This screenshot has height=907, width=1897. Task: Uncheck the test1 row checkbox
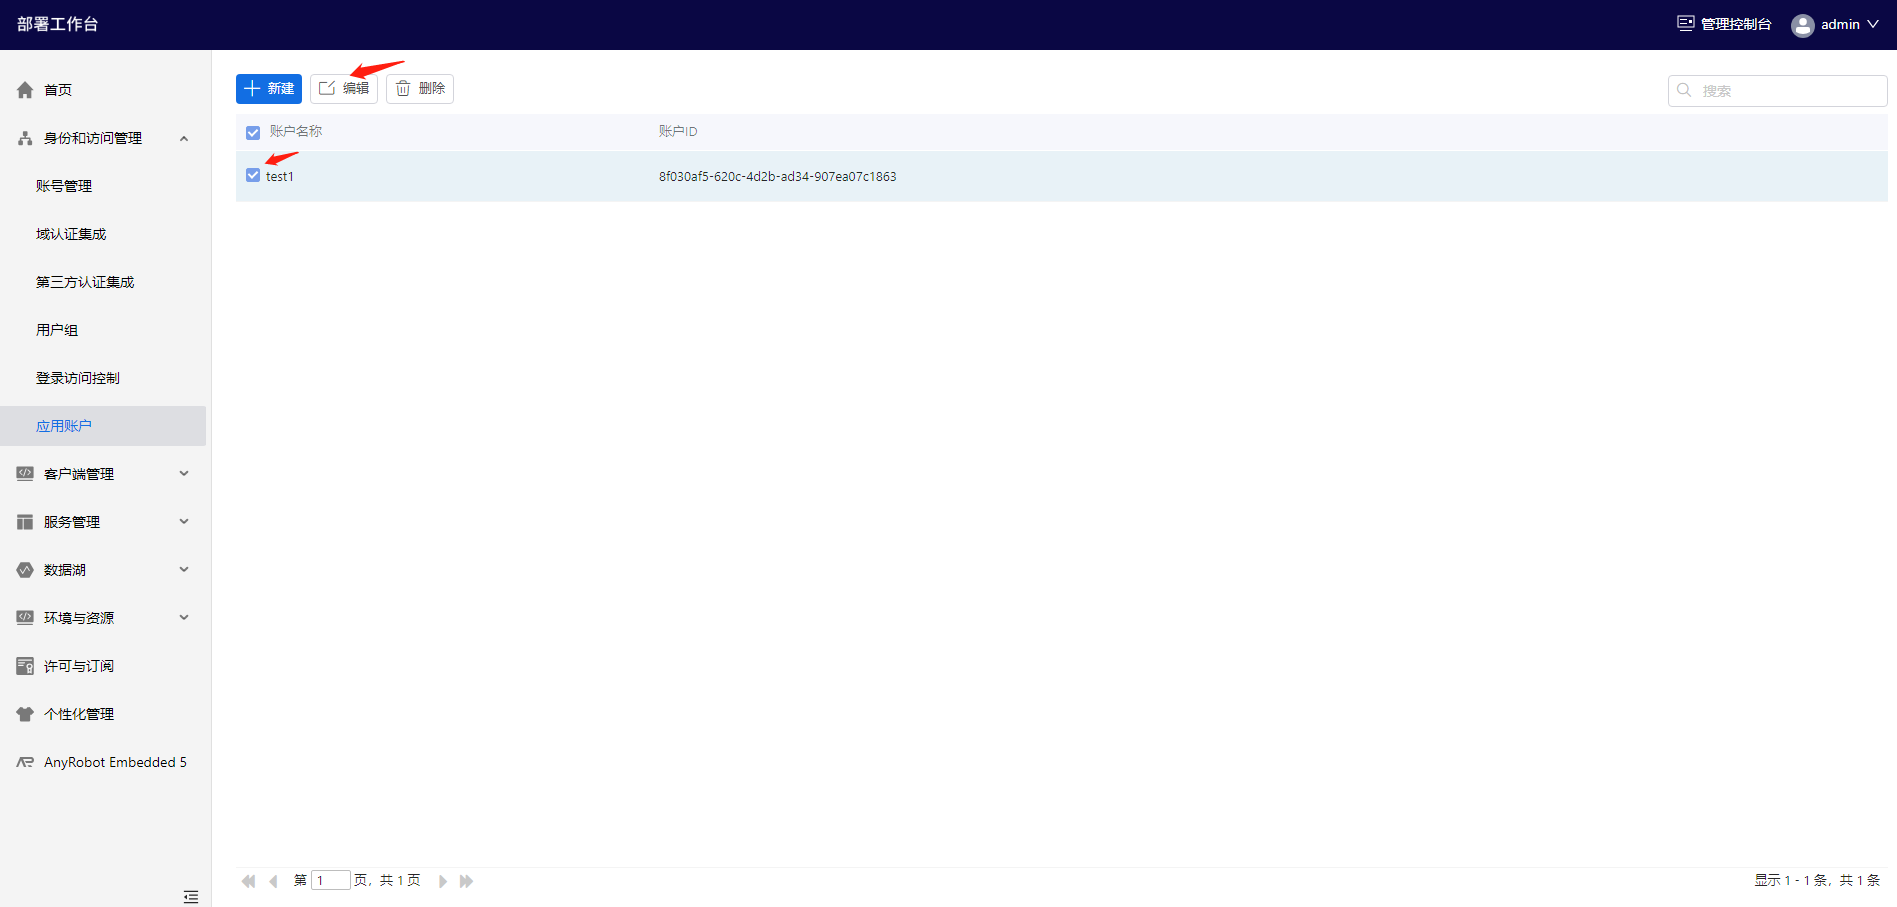(253, 175)
